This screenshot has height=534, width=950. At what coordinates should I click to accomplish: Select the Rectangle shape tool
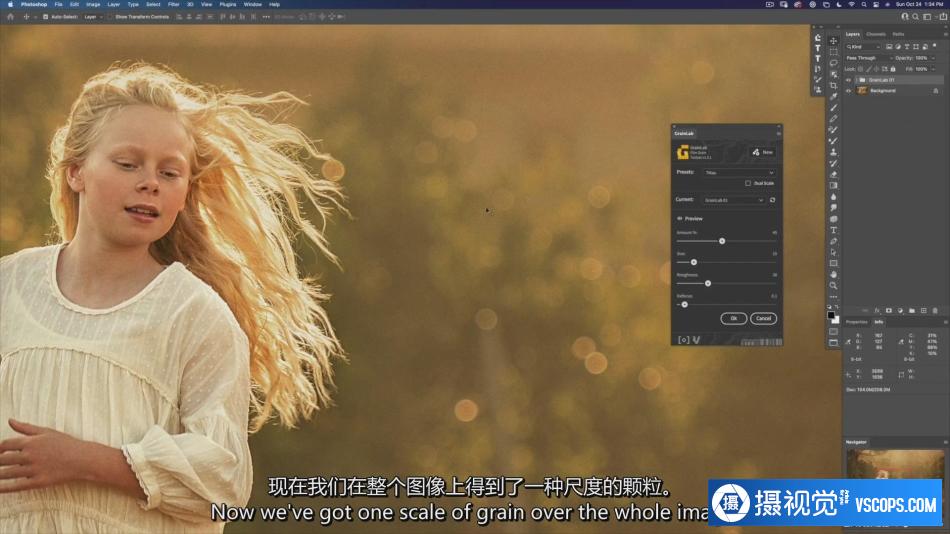click(834, 264)
